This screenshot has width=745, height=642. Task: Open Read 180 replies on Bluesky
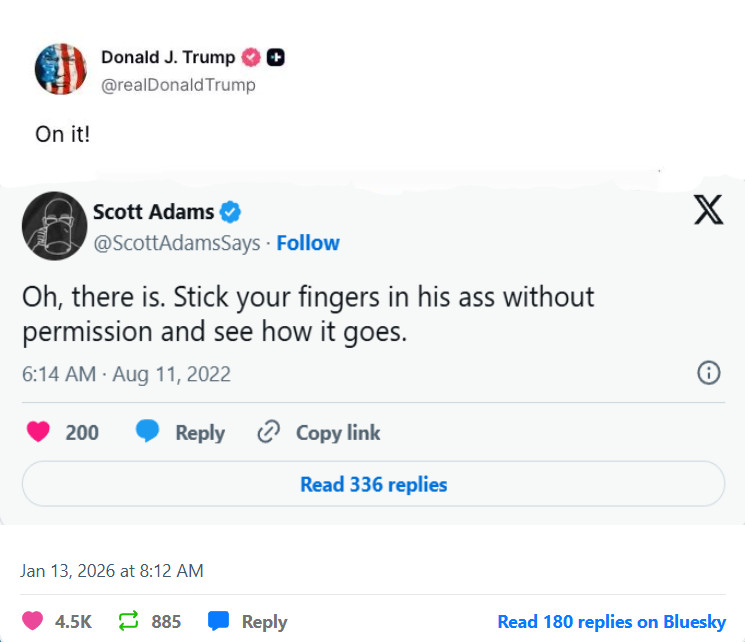click(x=611, y=622)
